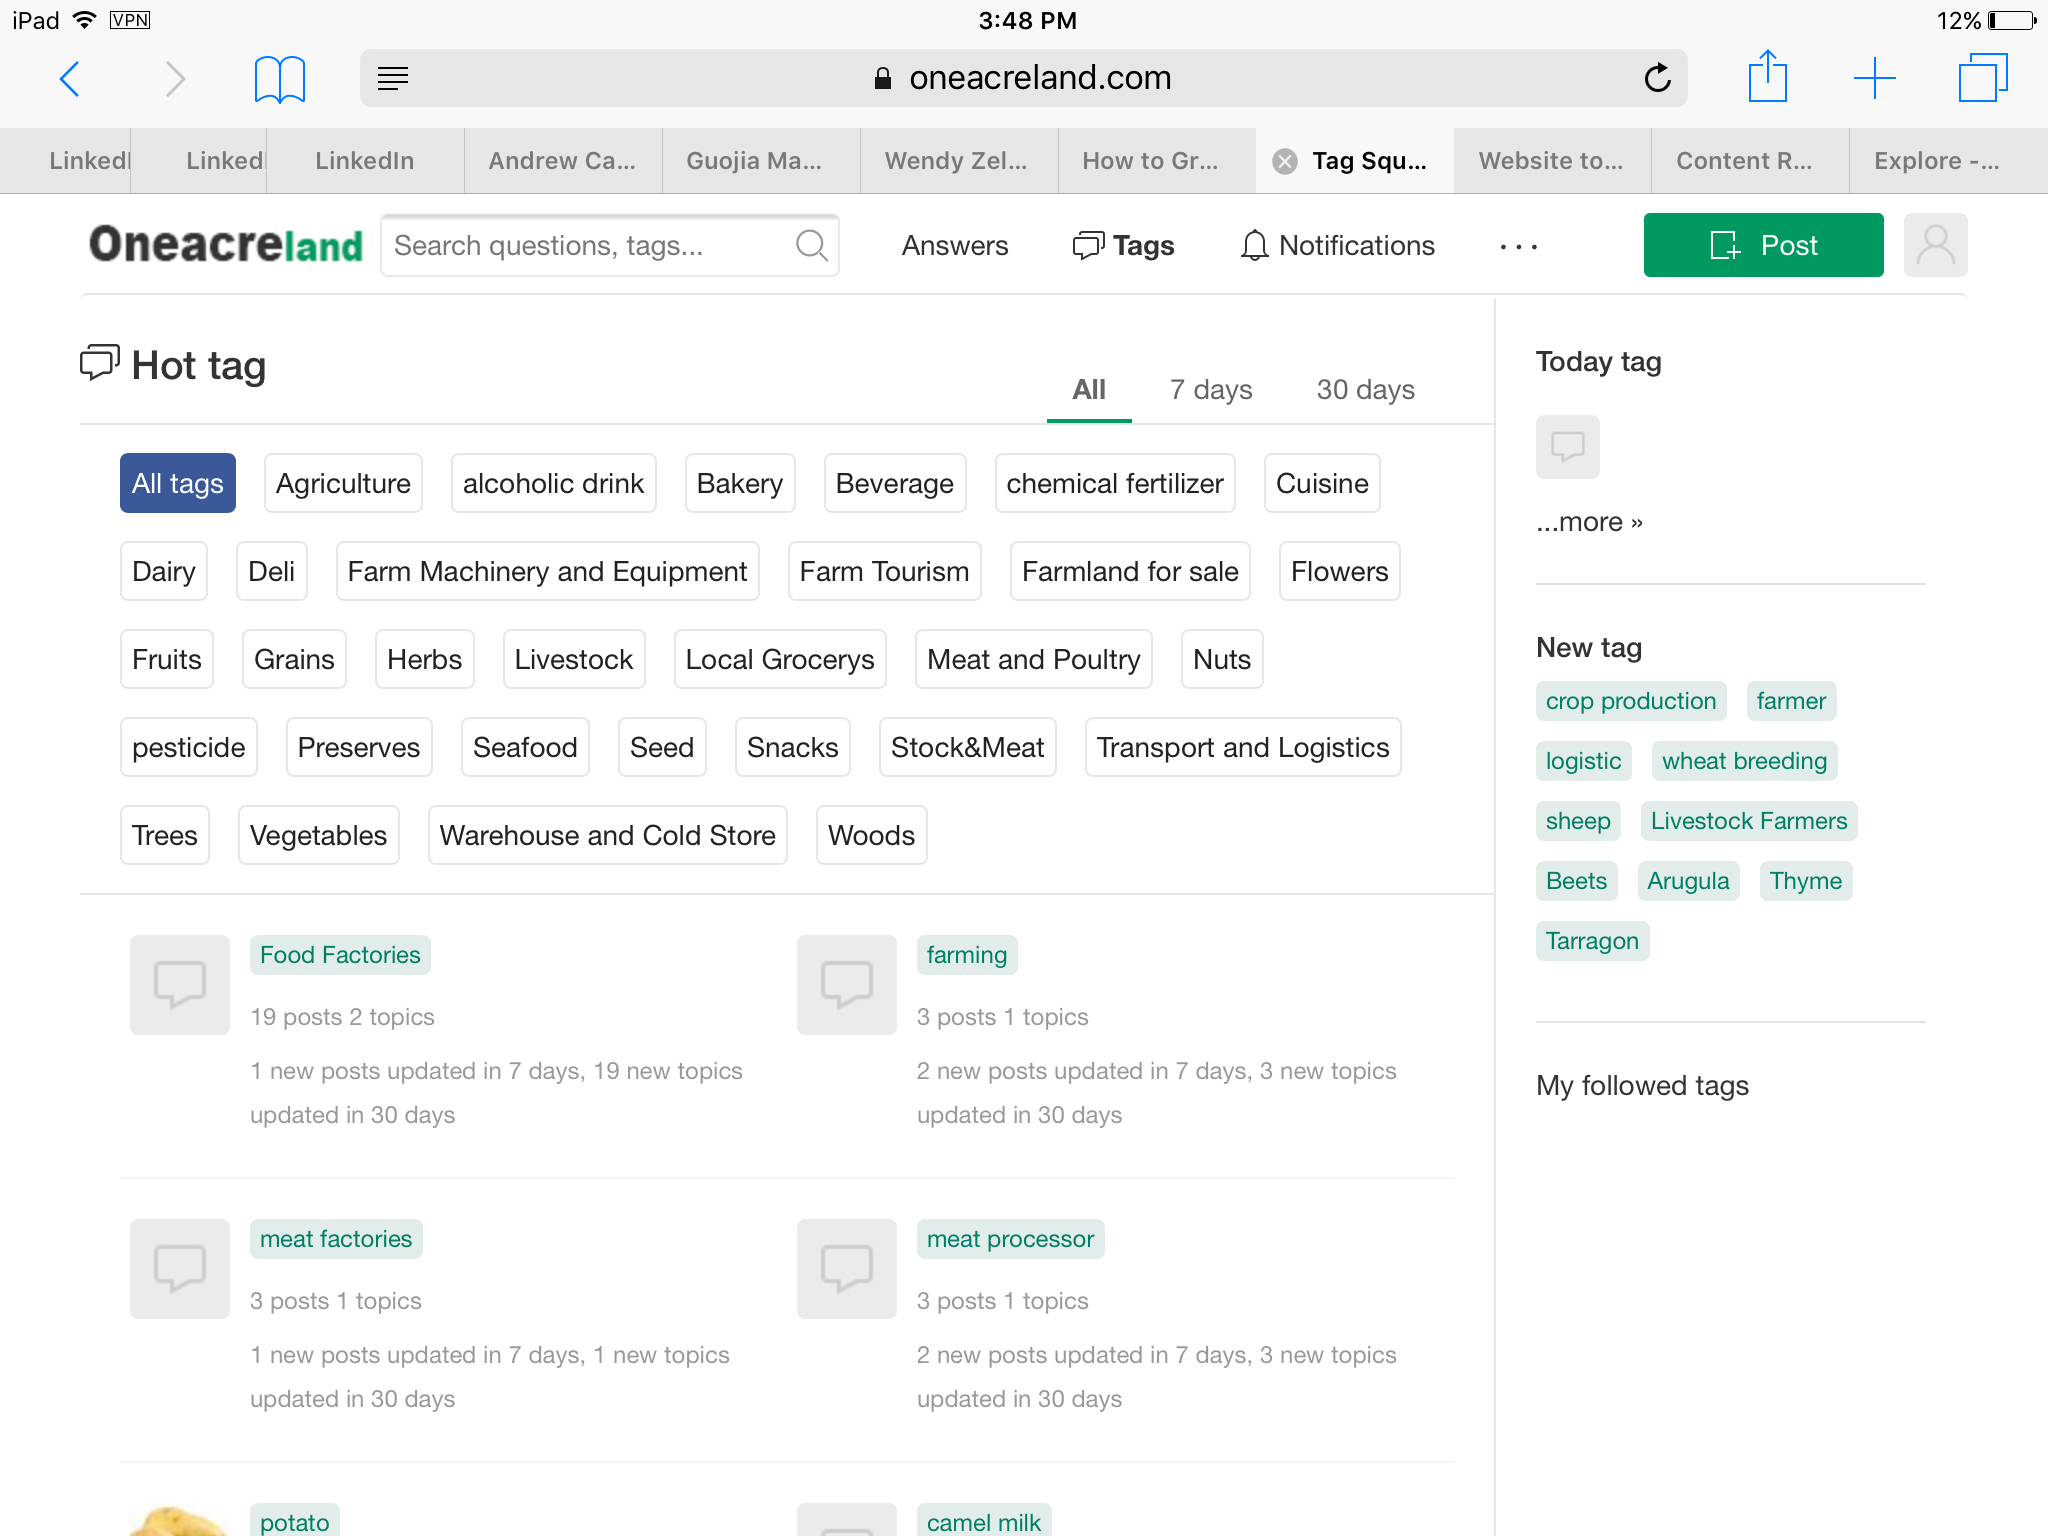Open the Food Factories tag link
The image size is (2048, 1536).
340,955
